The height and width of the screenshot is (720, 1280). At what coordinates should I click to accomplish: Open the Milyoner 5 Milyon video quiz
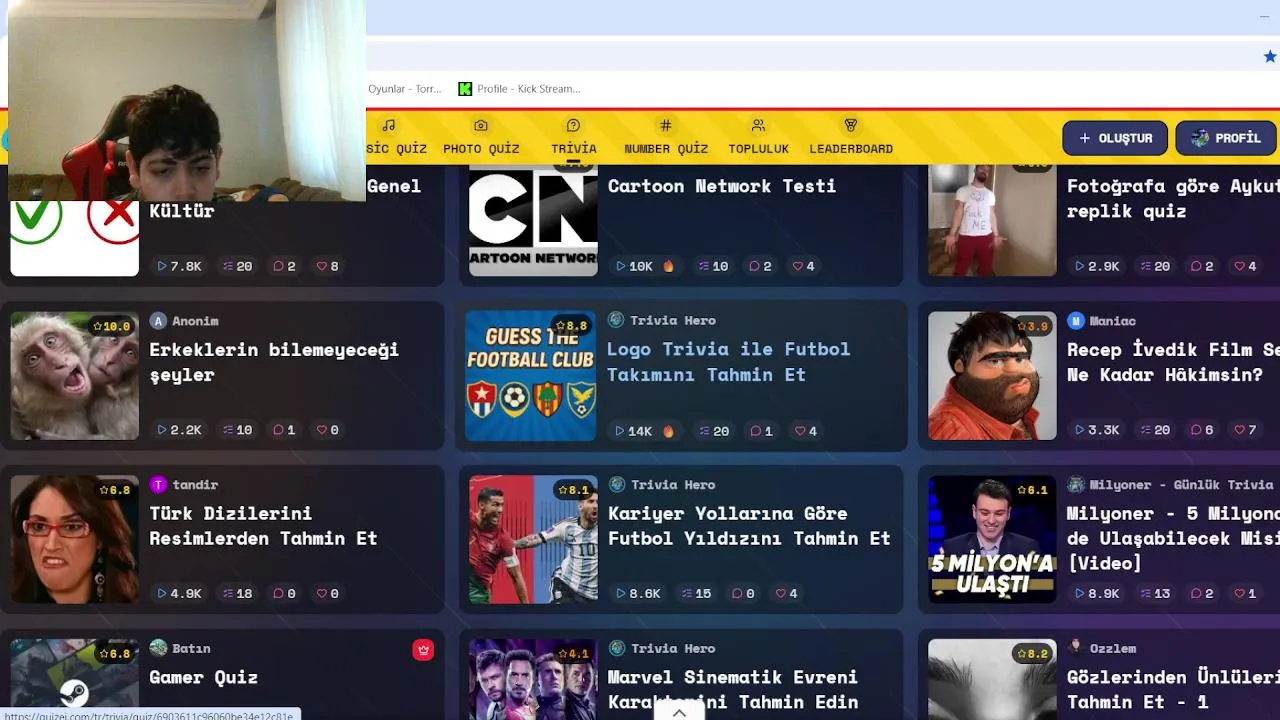(x=1173, y=538)
